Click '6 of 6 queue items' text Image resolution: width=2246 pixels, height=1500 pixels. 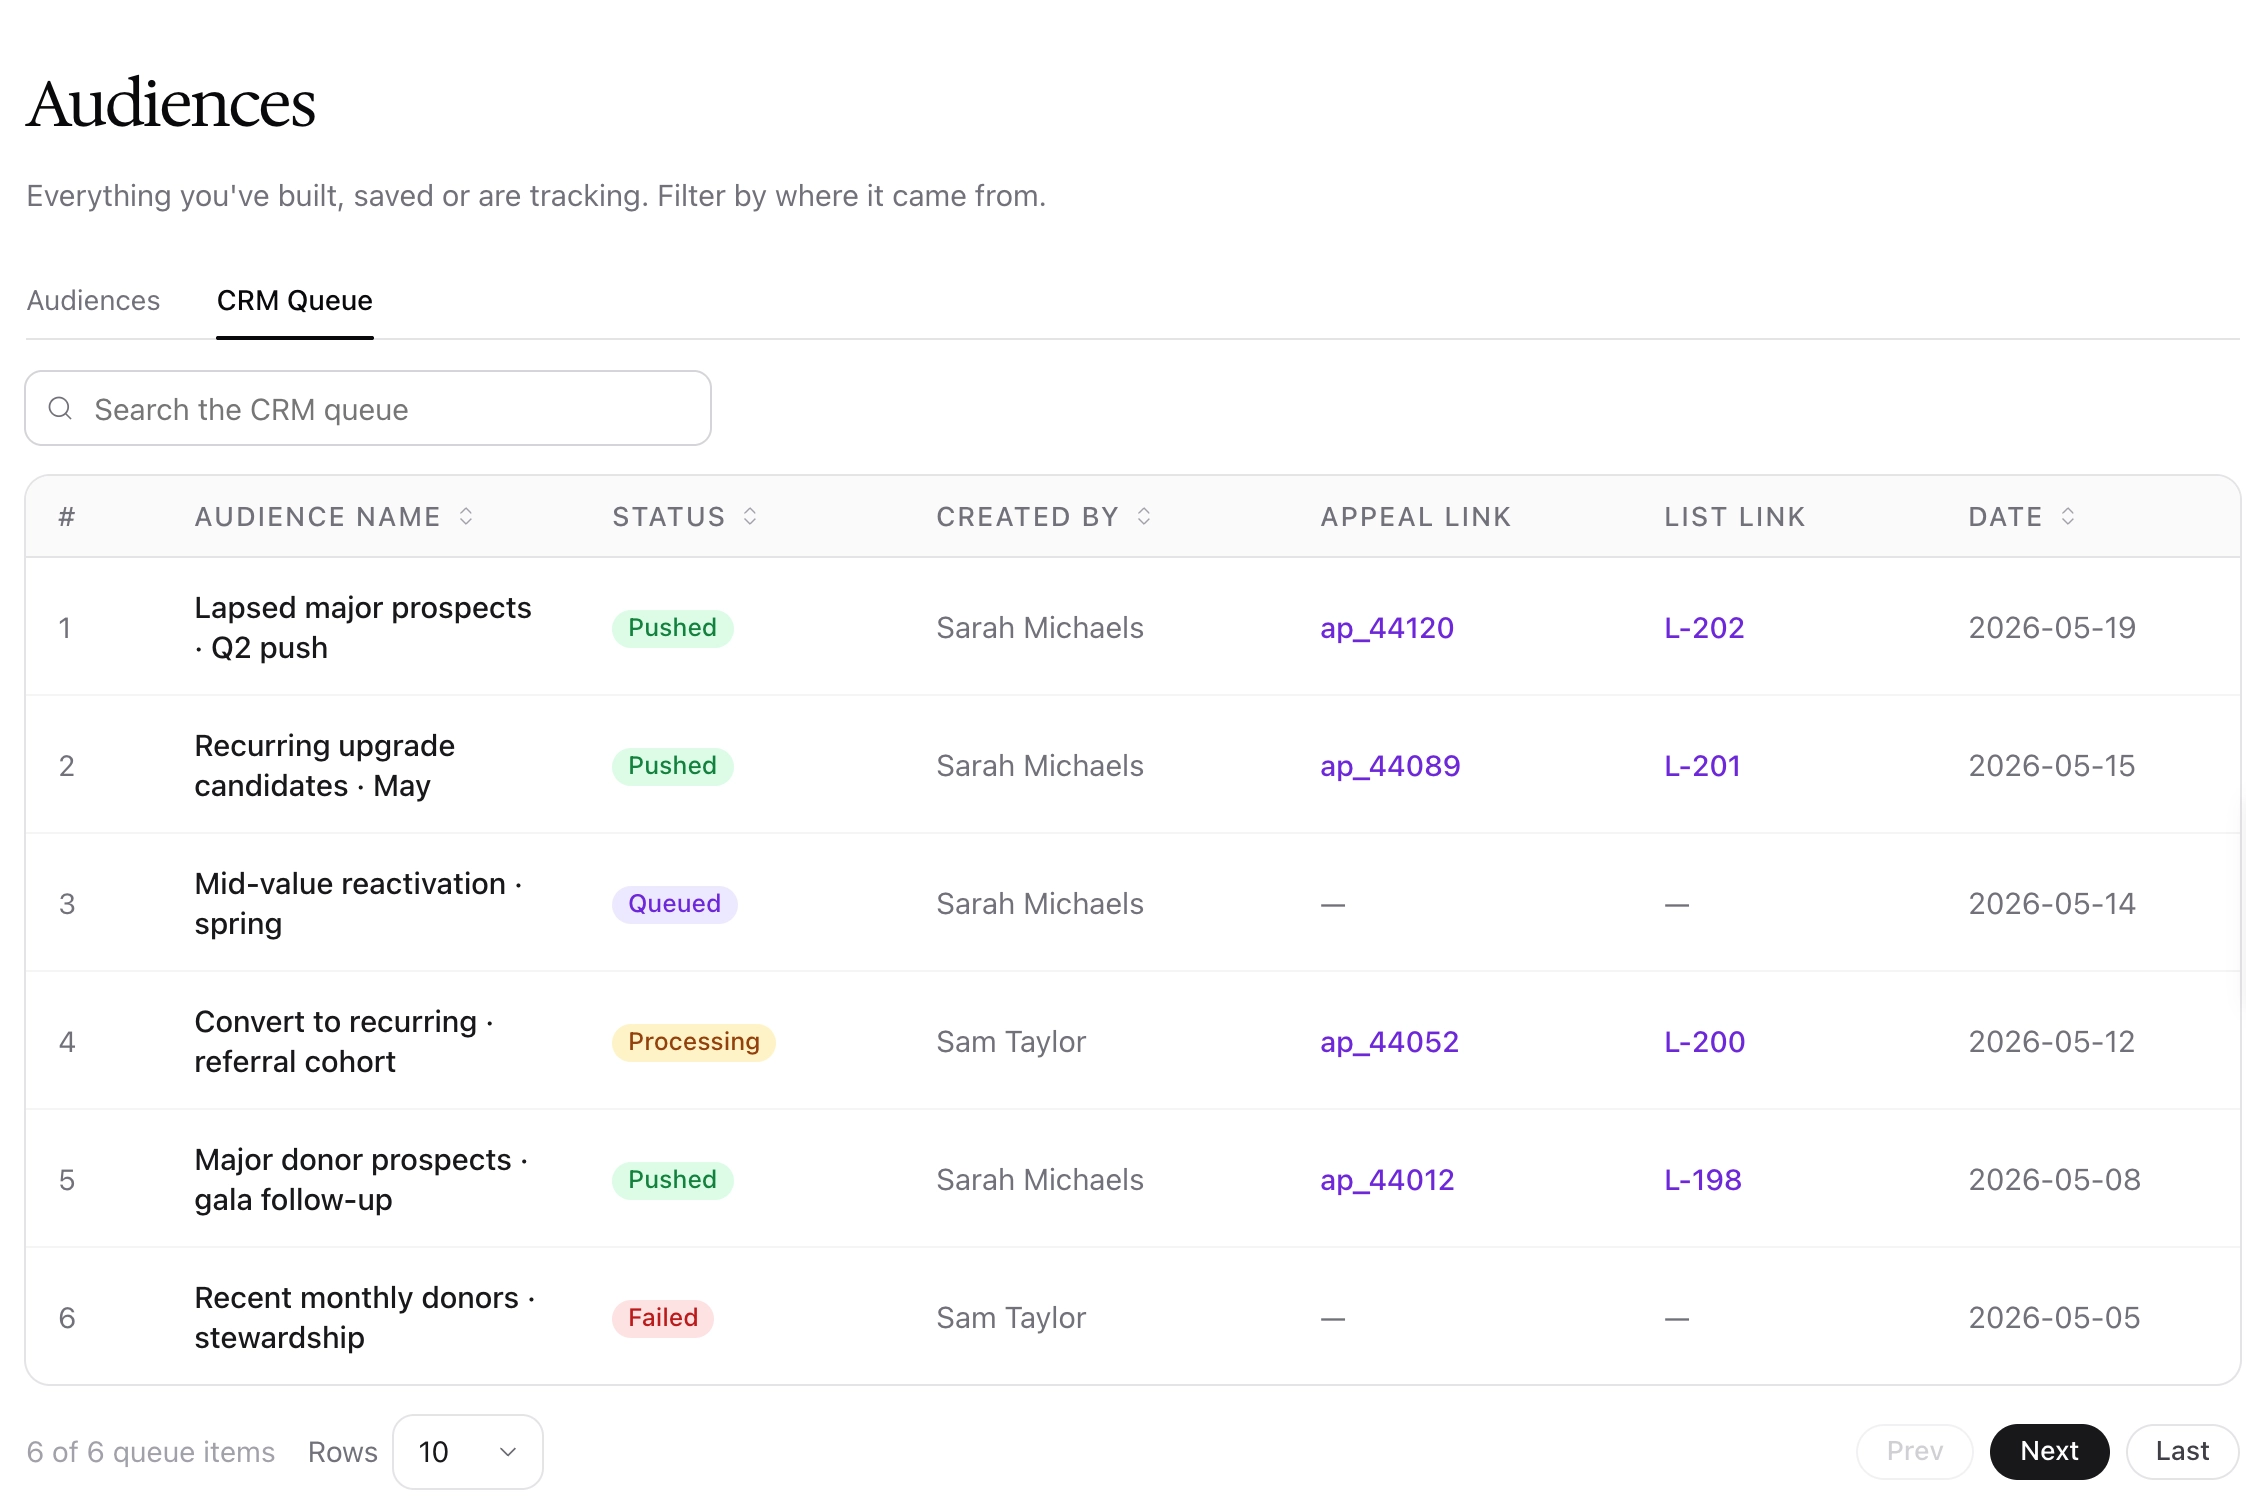pyautogui.click(x=151, y=1451)
